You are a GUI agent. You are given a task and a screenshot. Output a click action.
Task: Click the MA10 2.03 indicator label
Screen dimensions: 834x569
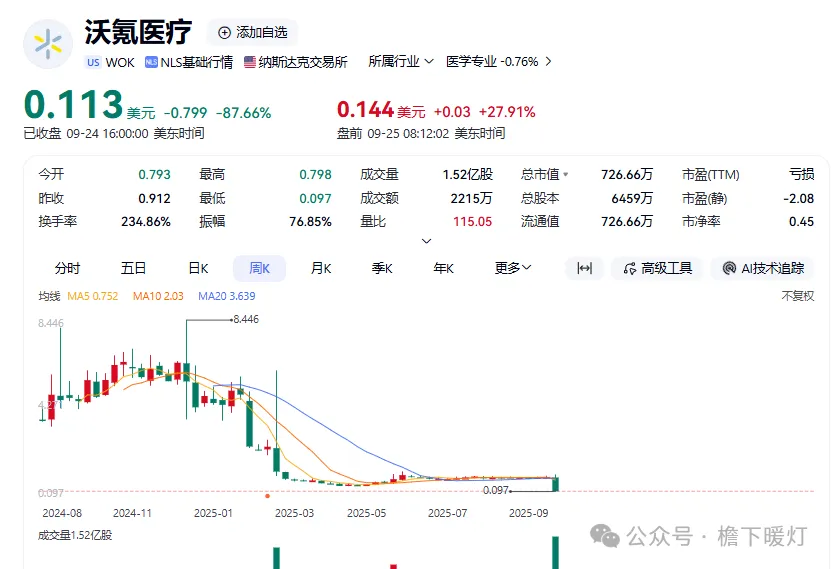158,296
